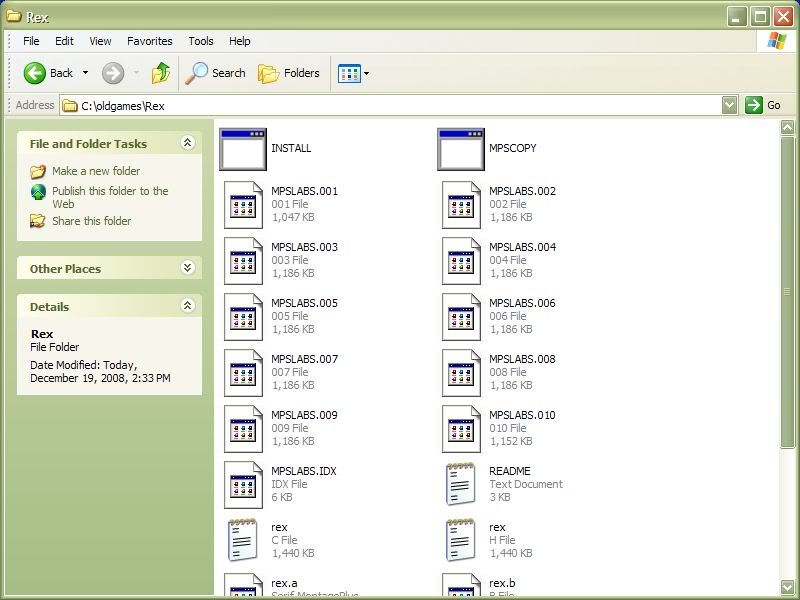This screenshot has width=800, height=600.
Task: Collapse the Details panel
Action: click(187, 306)
